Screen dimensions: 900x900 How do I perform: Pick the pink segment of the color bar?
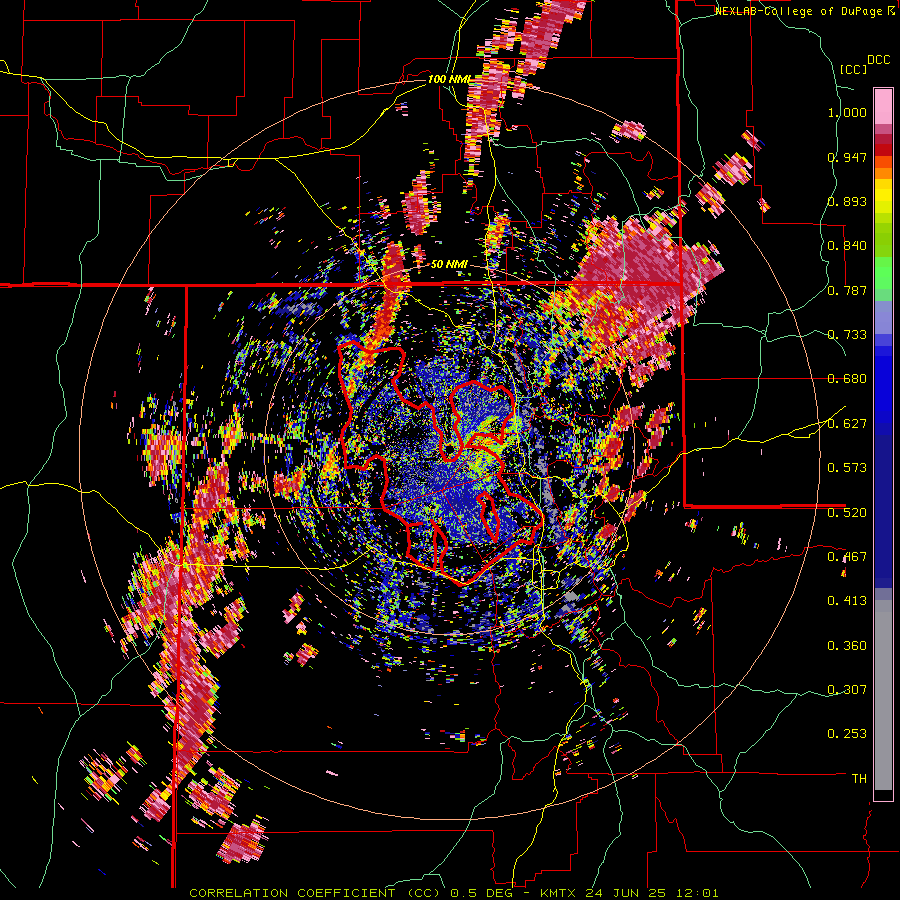[883, 107]
